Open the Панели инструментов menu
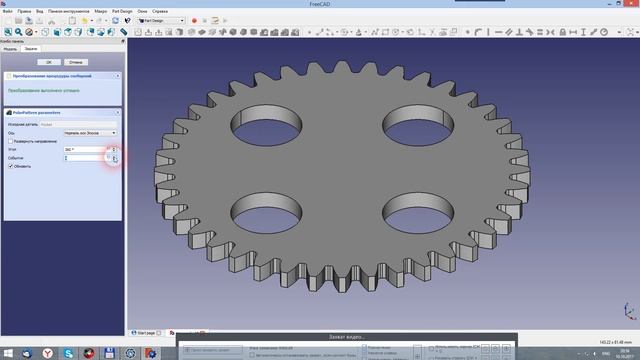Screen dimensions: 640x360 click(x=69, y=11)
